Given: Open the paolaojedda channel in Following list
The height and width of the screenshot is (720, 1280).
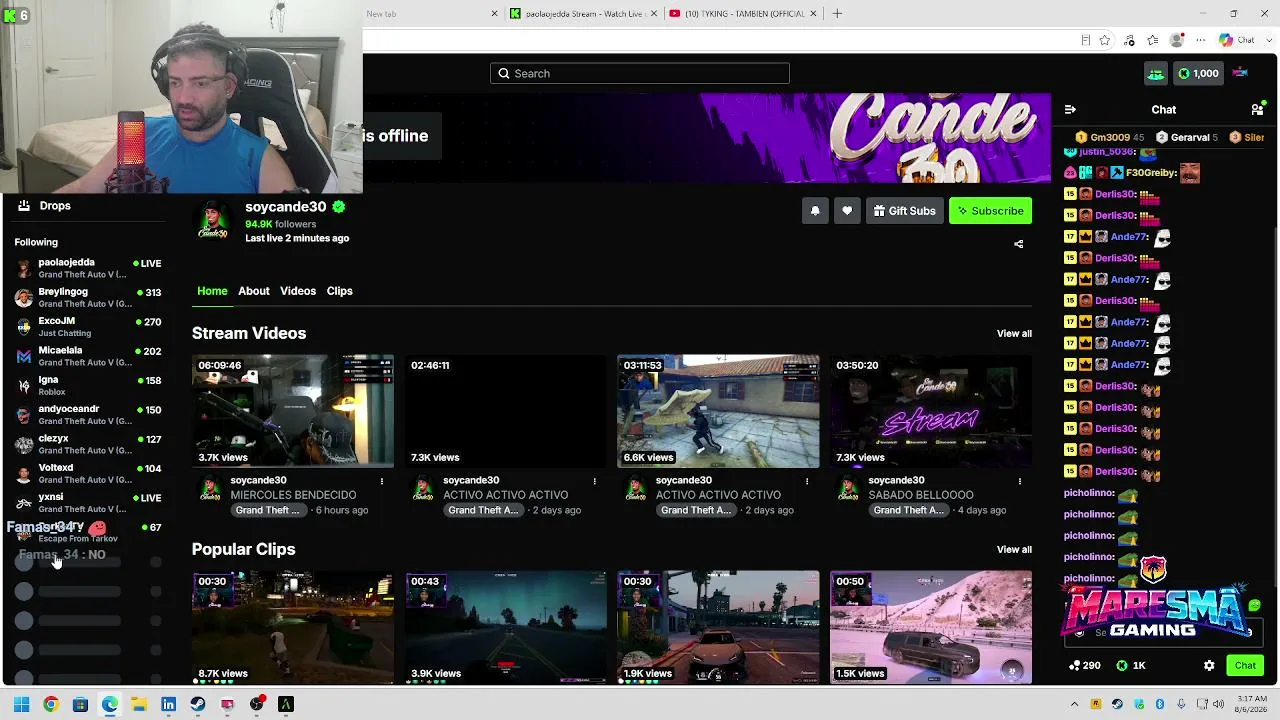Looking at the screenshot, I should pos(88,268).
